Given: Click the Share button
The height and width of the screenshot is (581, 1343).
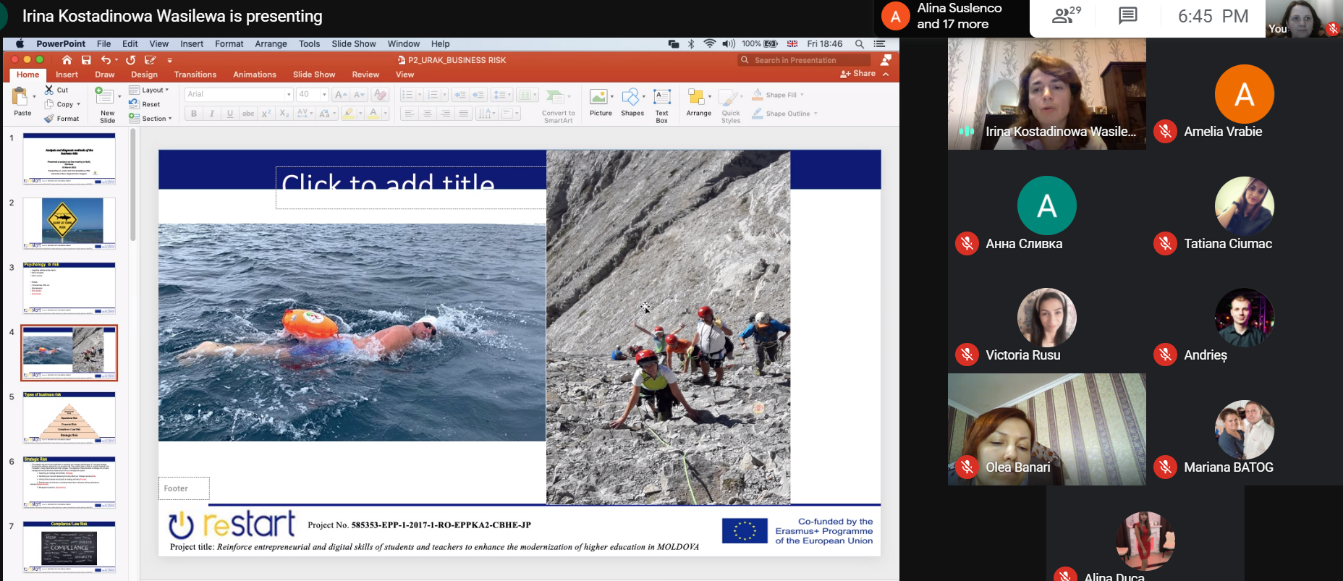Looking at the screenshot, I should [x=858, y=74].
